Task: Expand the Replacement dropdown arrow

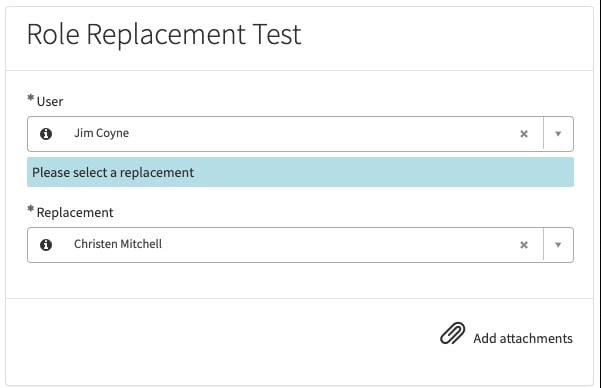Action: point(558,245)
